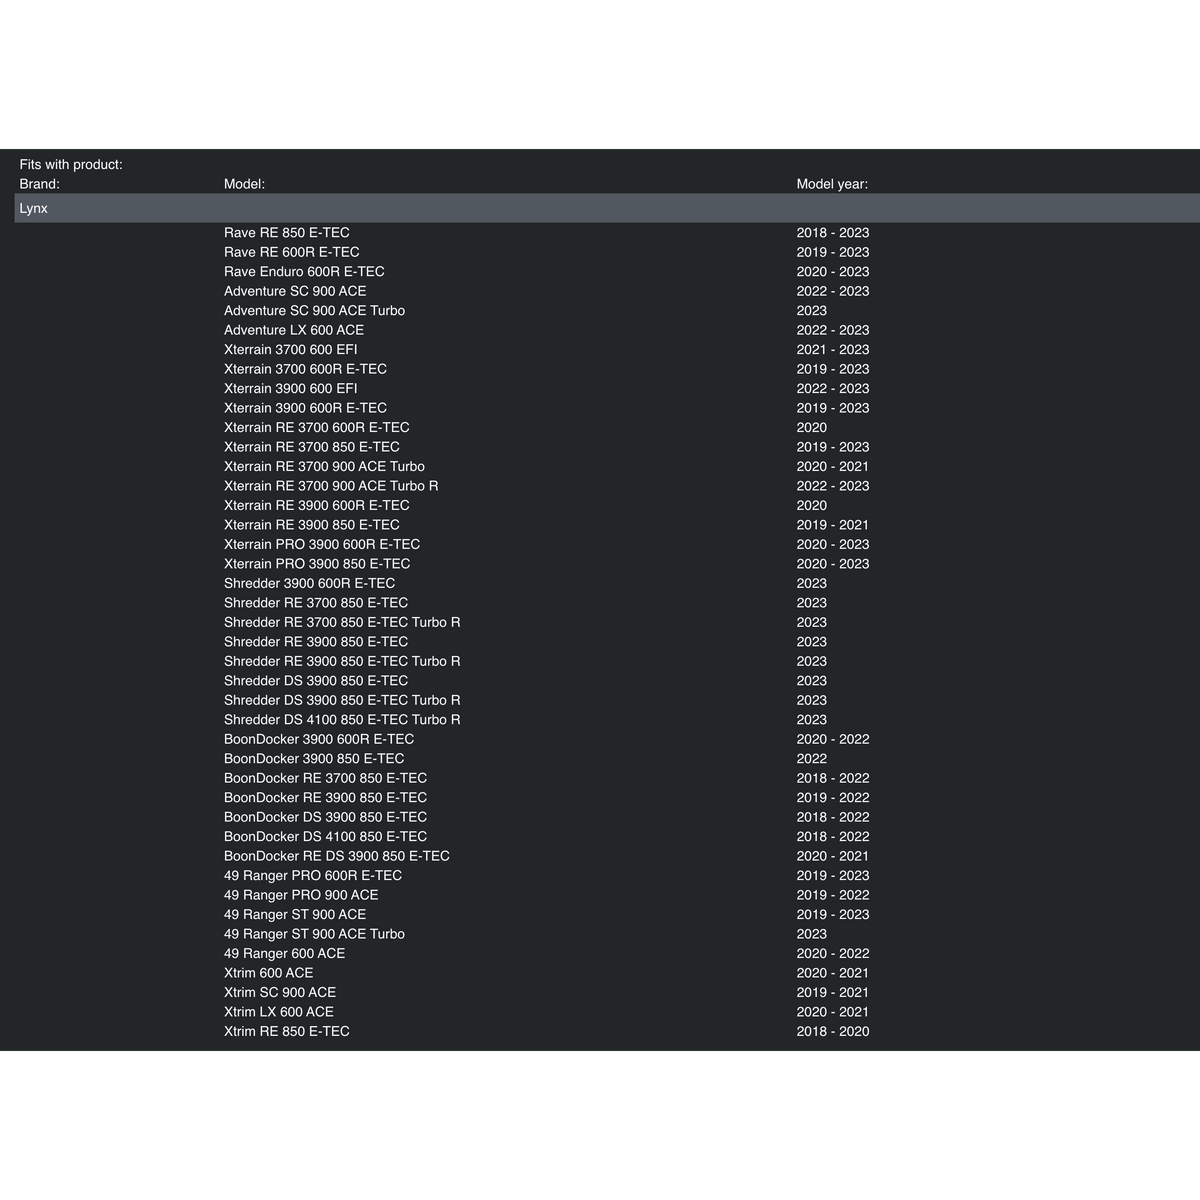Image resolution: width=1200 pixels, height=1200 pixels.
Task: Select model Shredder DS 3900 850 E-TEC
Action: point(316,681)
